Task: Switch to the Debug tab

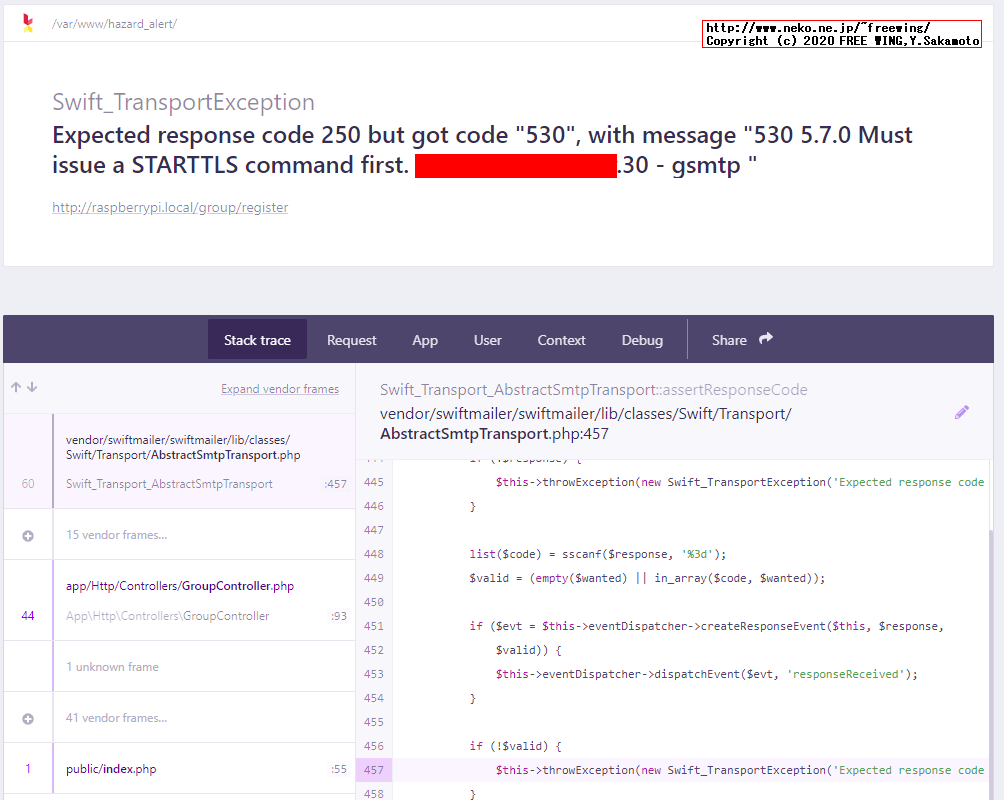Action: 642,340
